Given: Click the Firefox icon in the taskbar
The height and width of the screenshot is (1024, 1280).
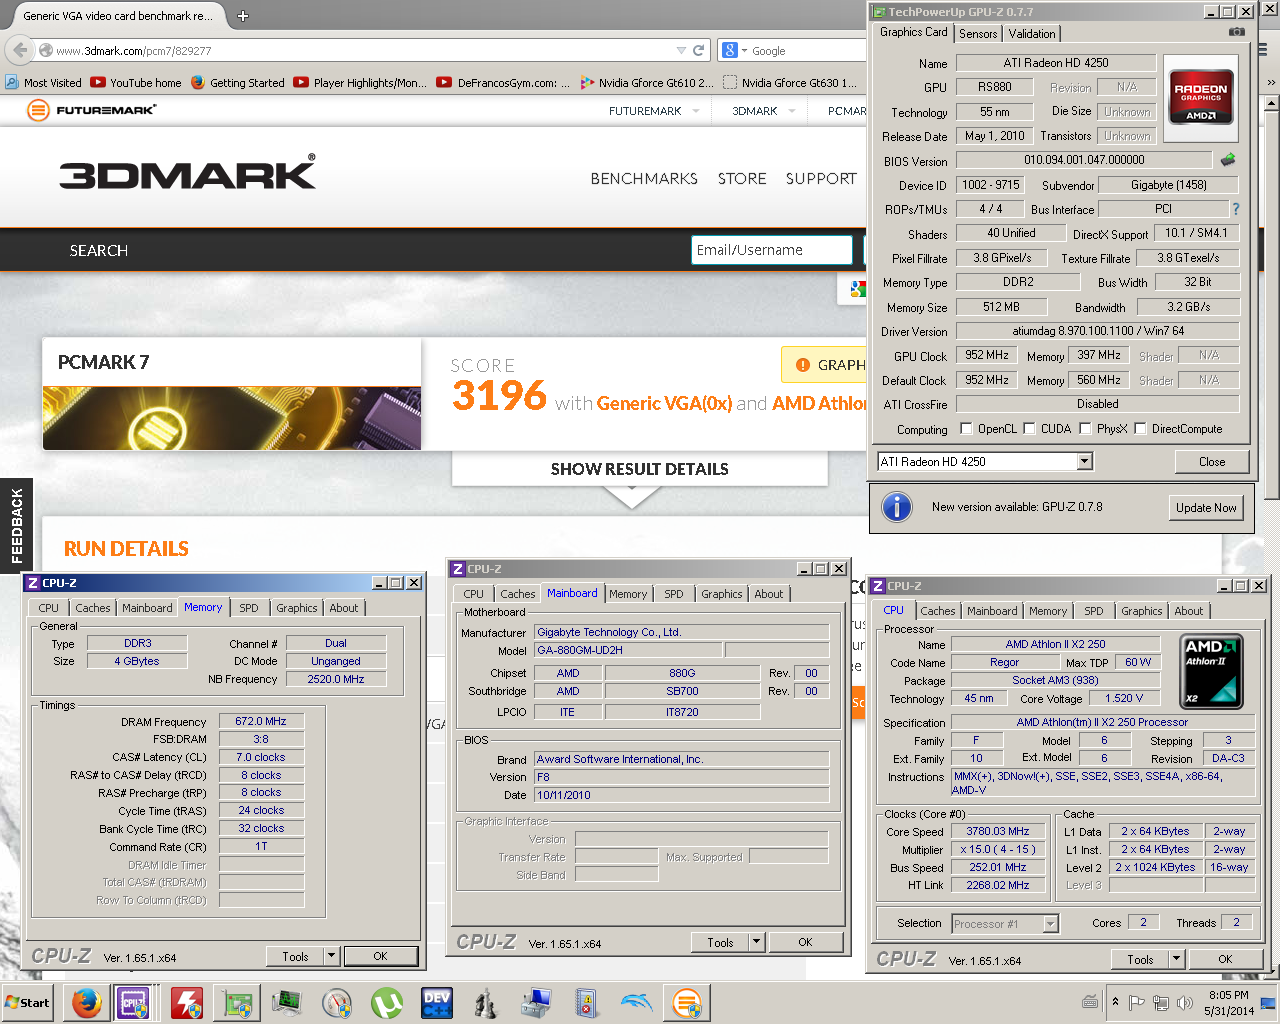Looking at the screenshot, I should [86, 1003].
